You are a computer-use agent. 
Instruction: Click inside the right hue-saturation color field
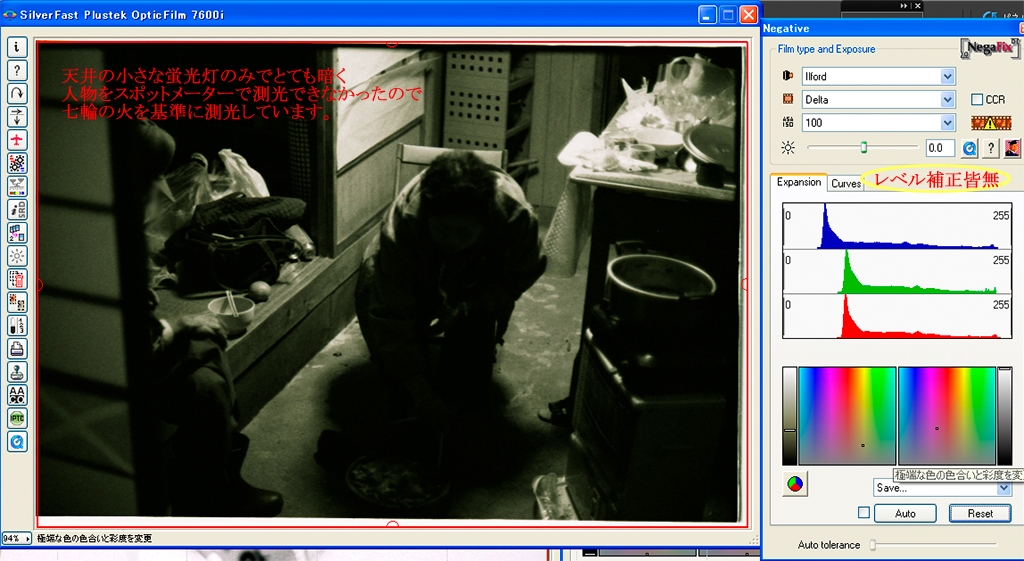[x=947, y=415]
